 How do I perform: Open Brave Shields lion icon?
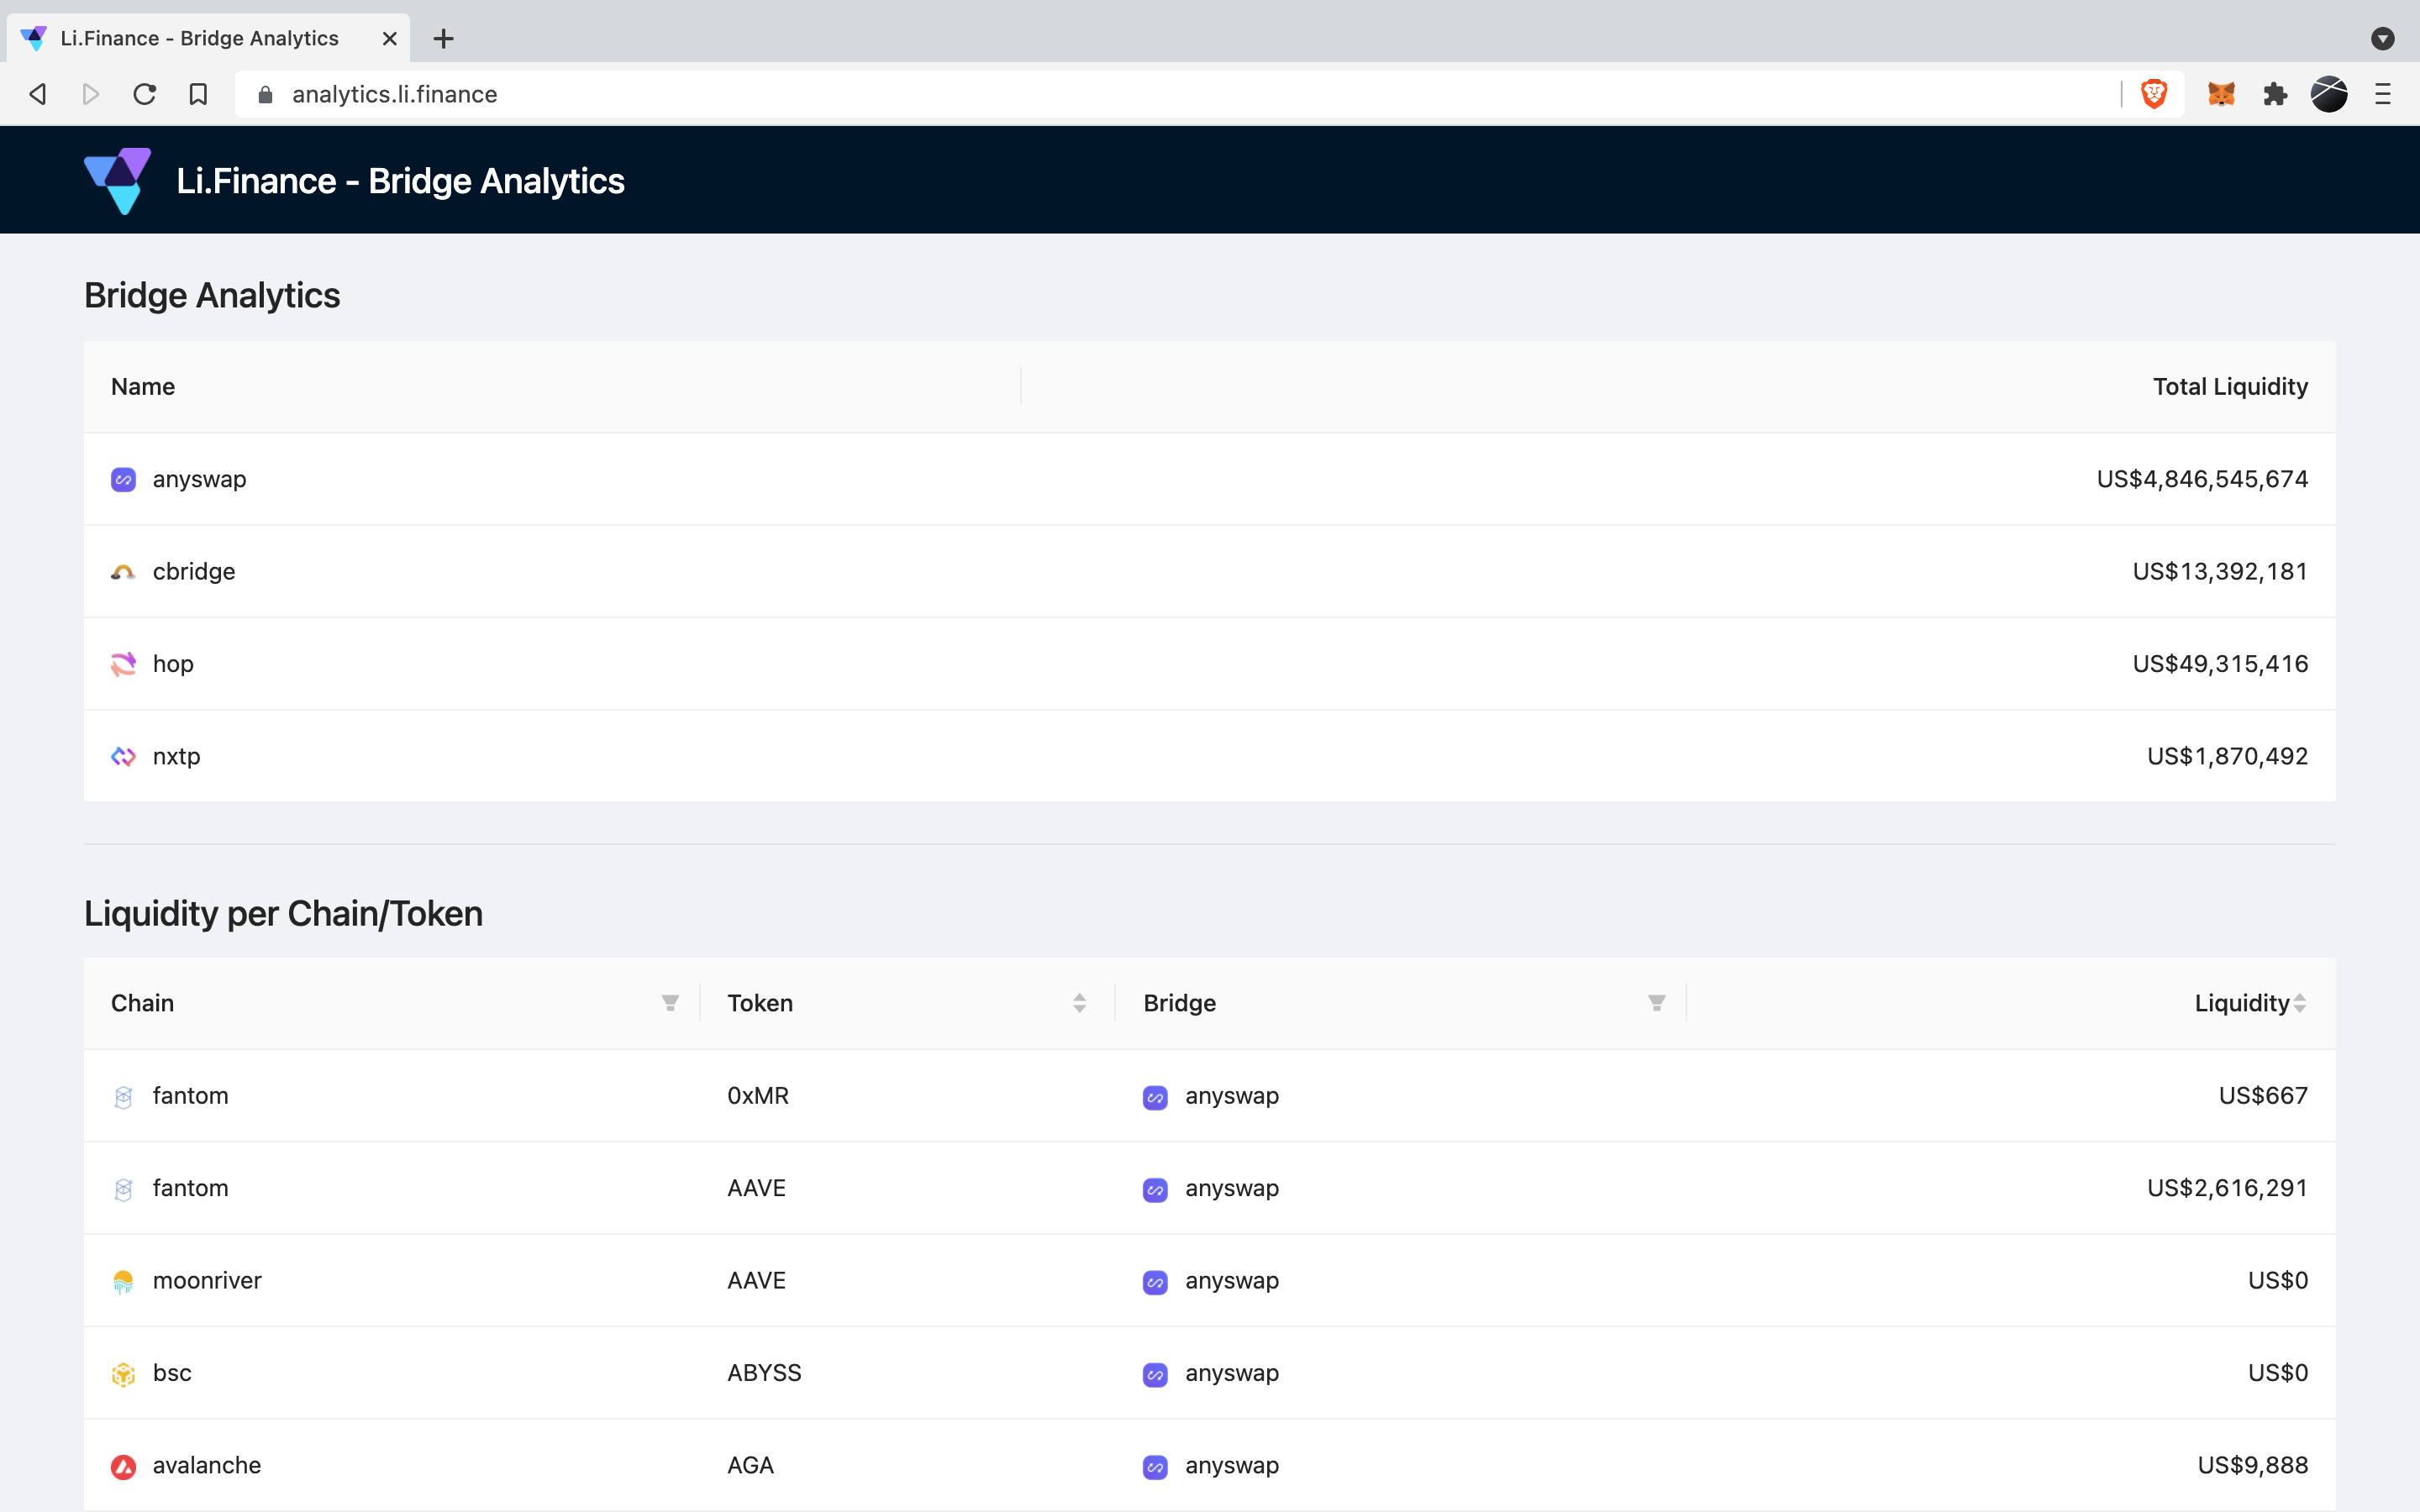point(2154,94)
